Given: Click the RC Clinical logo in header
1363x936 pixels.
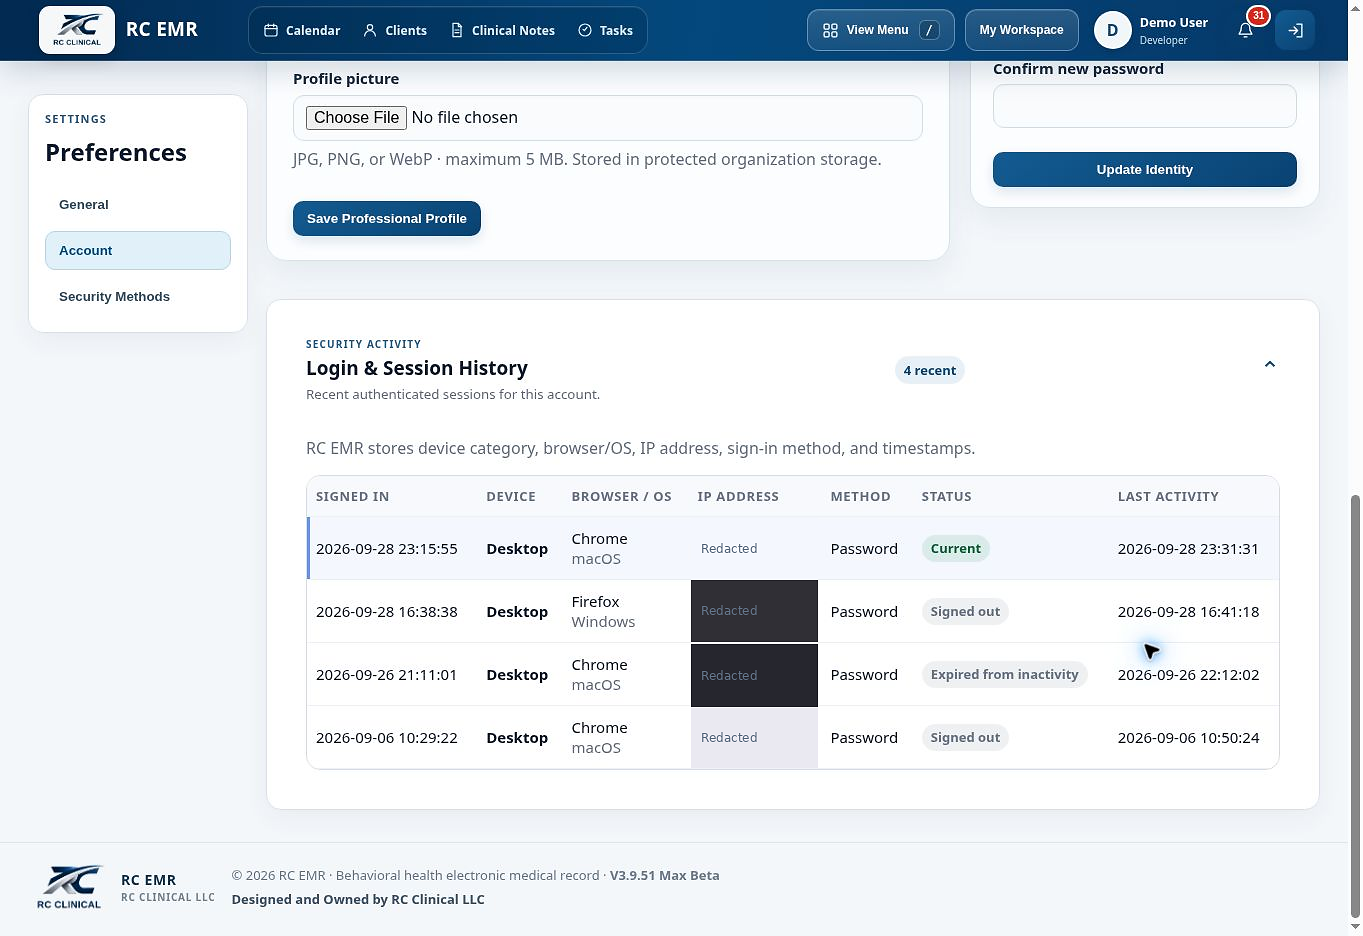Looking at the screenshot, I should click(77, 30).
